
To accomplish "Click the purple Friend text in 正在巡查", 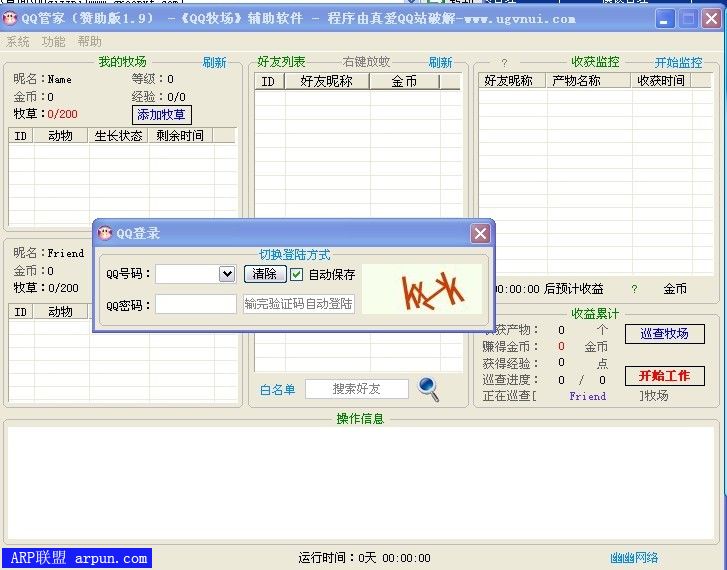I will 587,396.
